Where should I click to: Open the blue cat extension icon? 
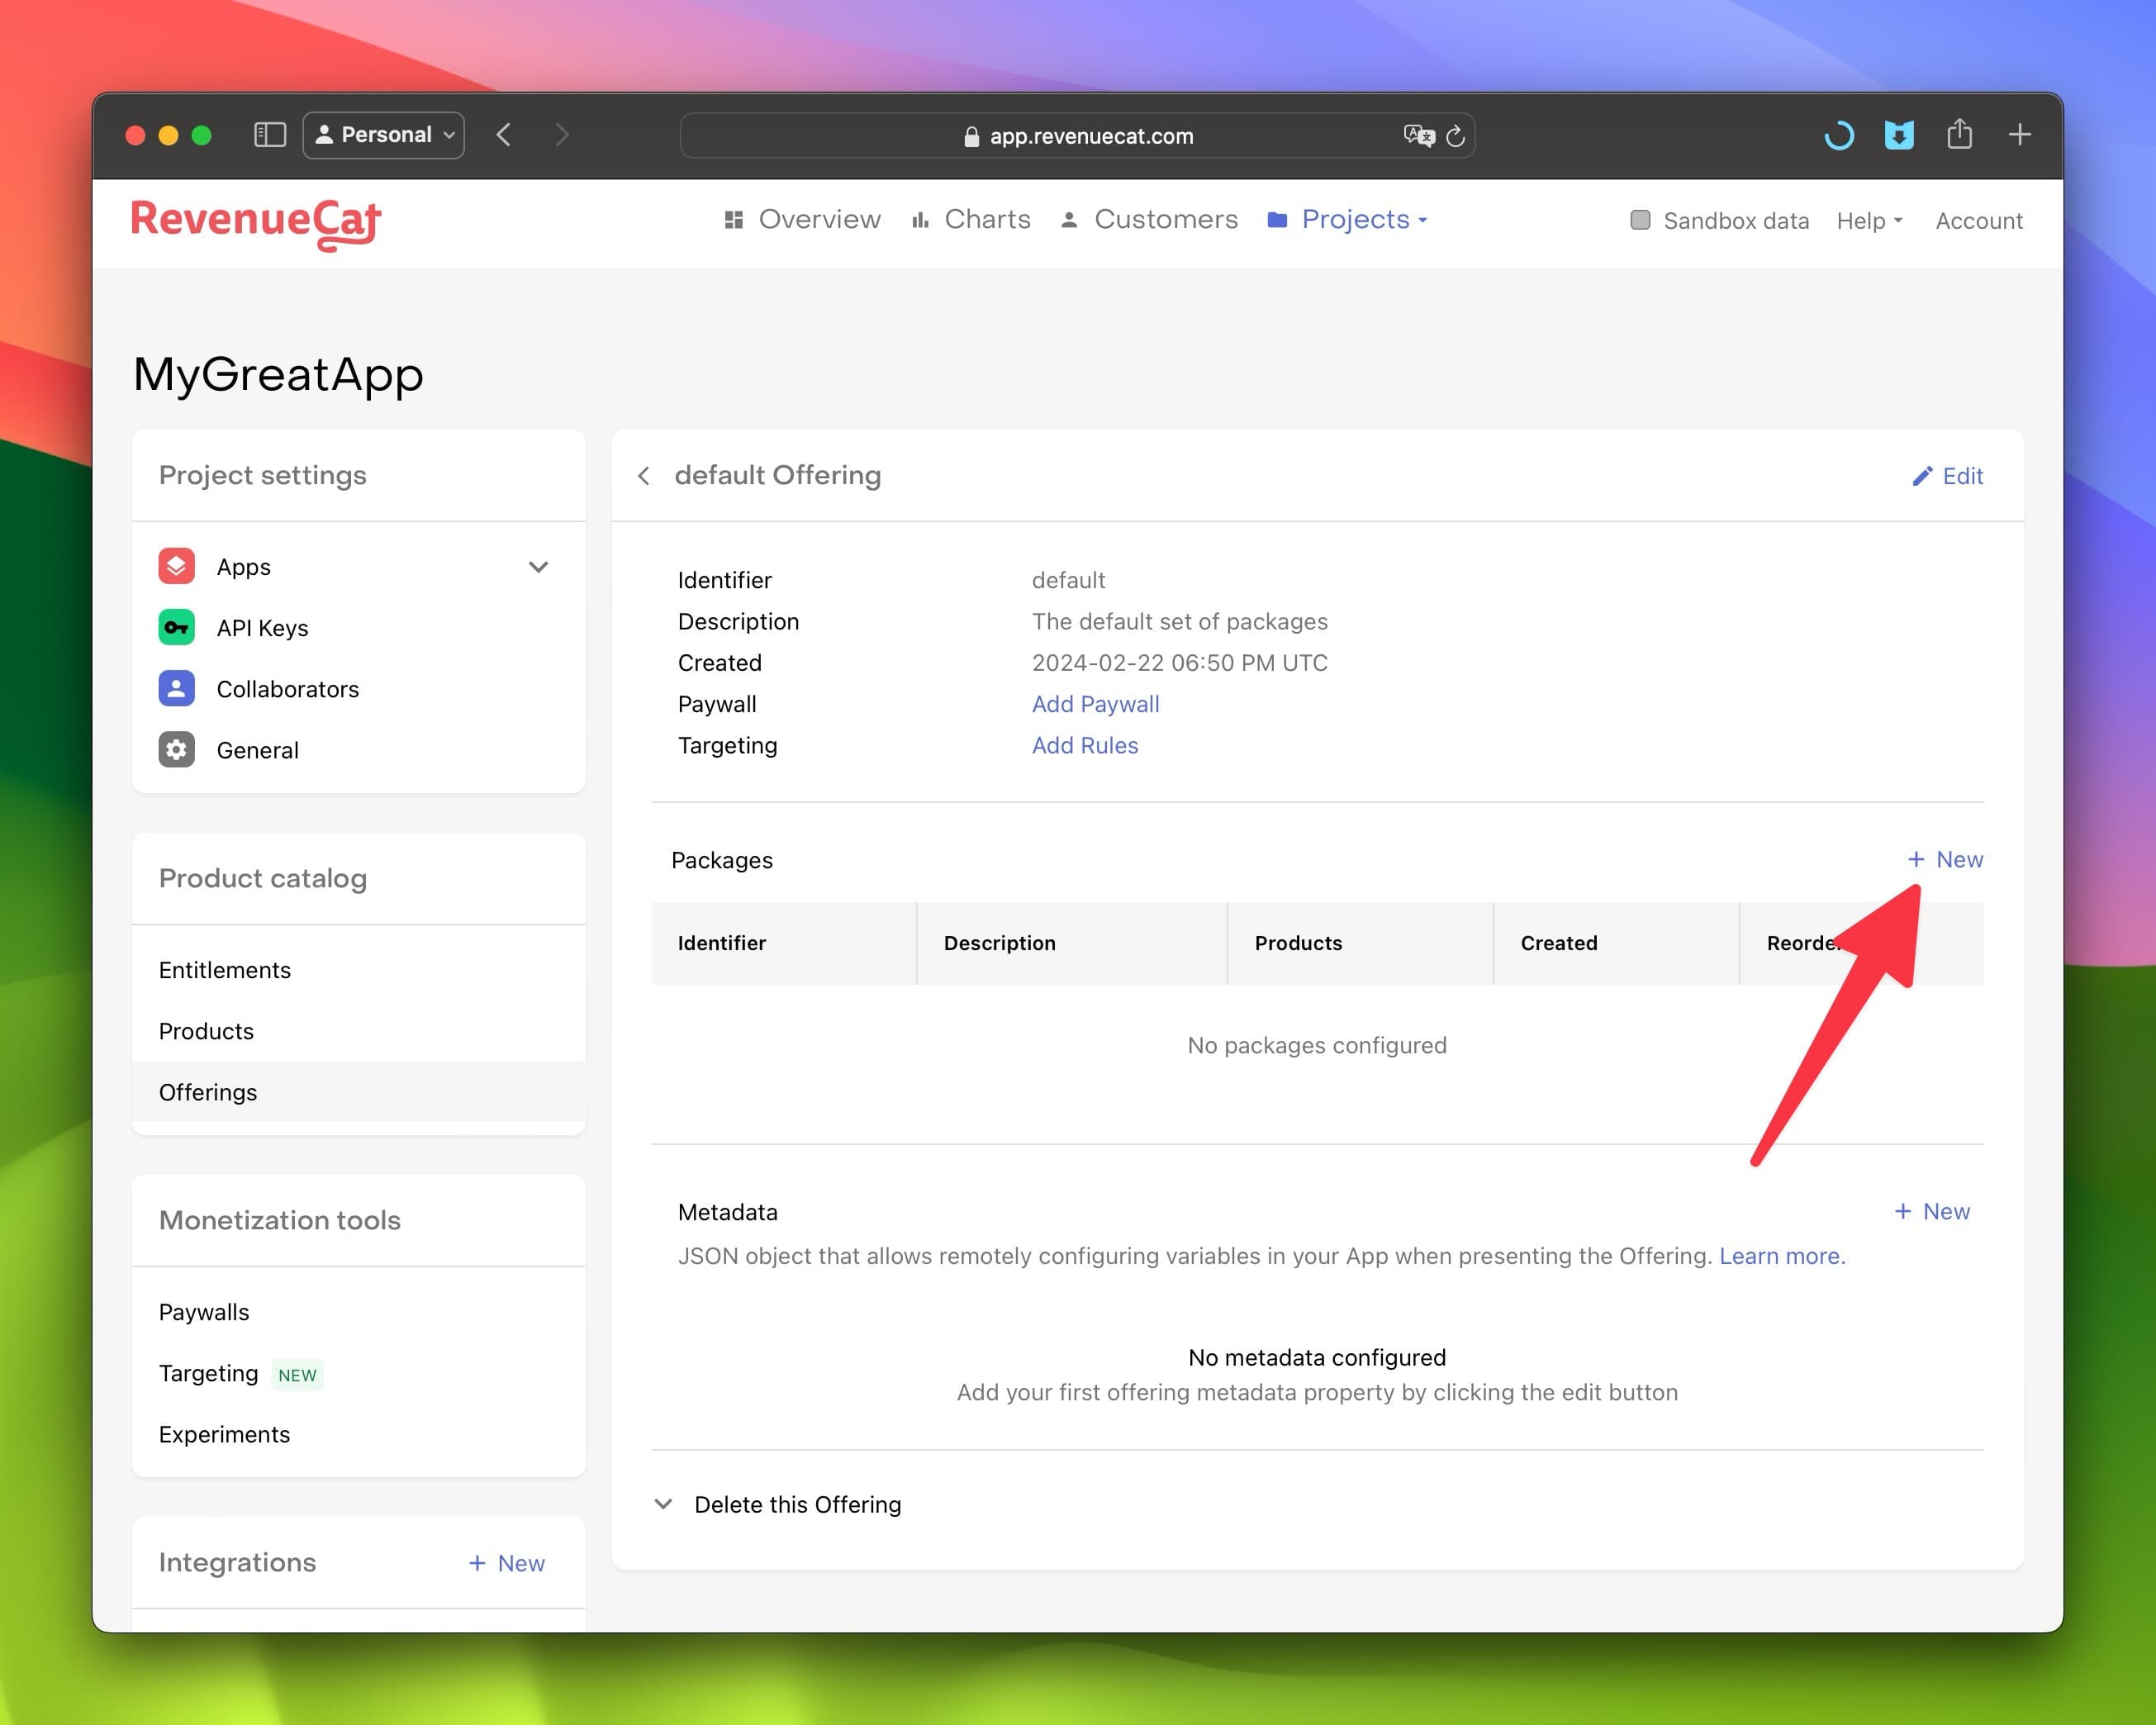point(1899,135)
